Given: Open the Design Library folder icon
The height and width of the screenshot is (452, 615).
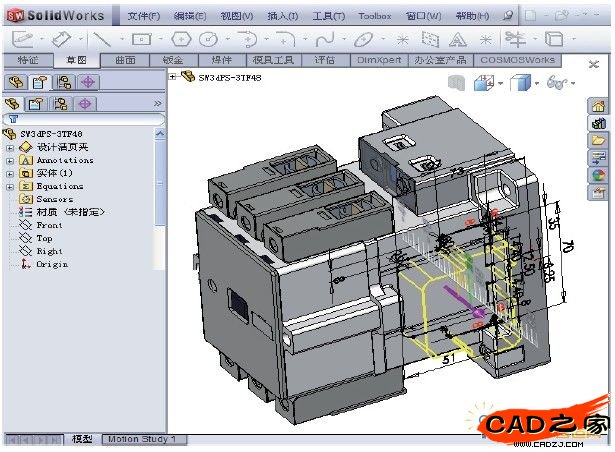Looking at the screenshot, I should coord(598,140).
